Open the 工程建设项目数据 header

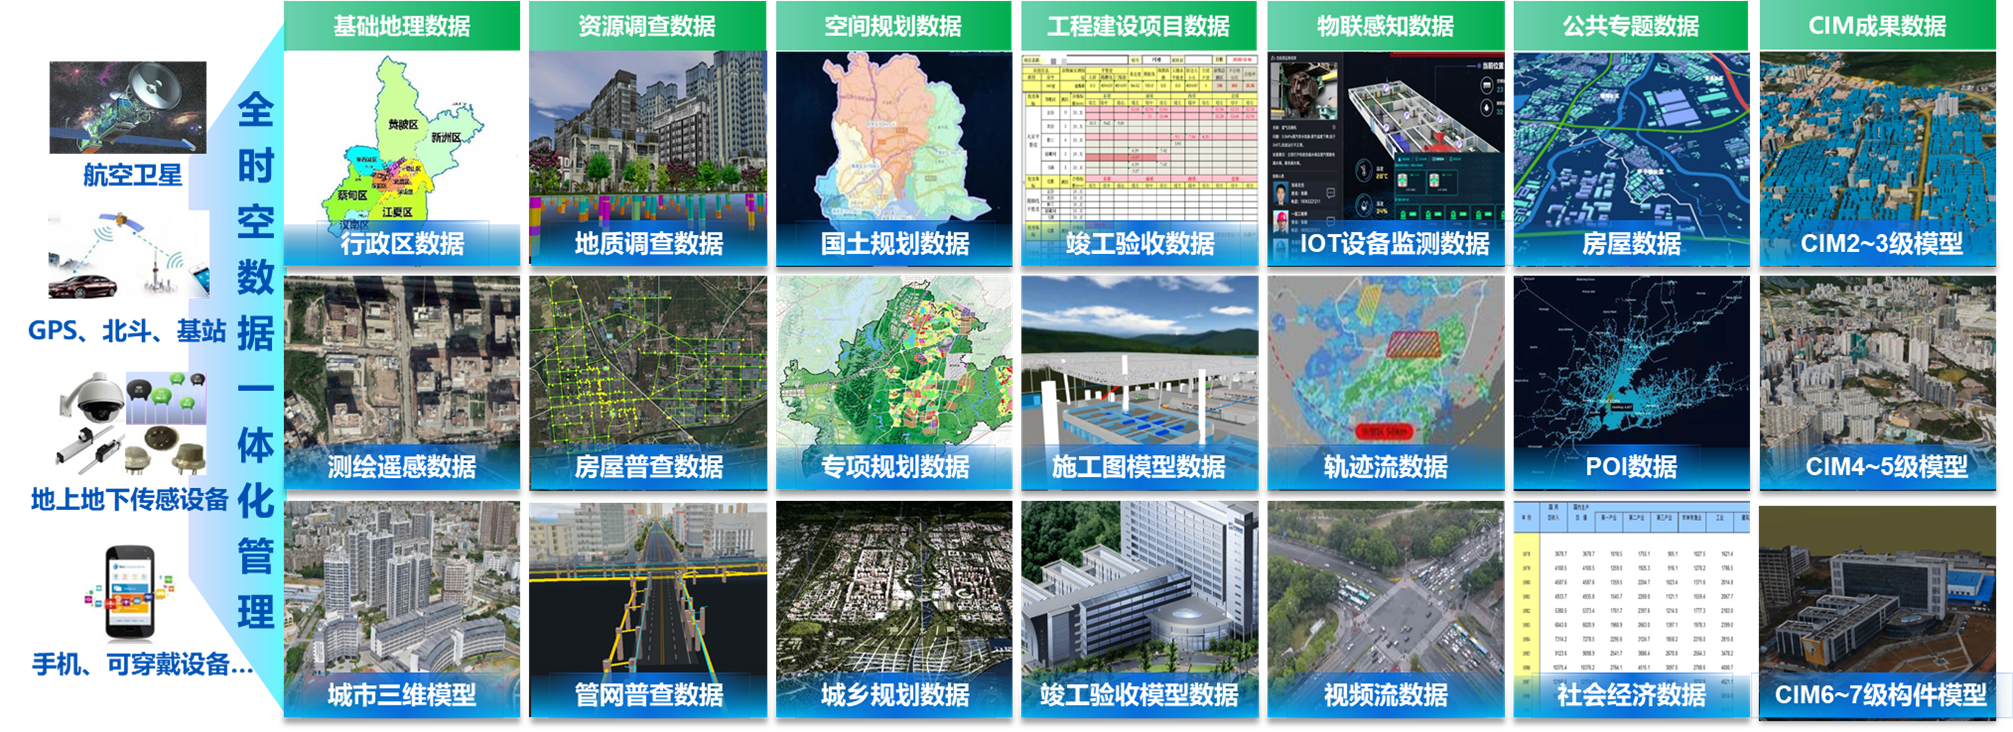(x=1139, y=26)
